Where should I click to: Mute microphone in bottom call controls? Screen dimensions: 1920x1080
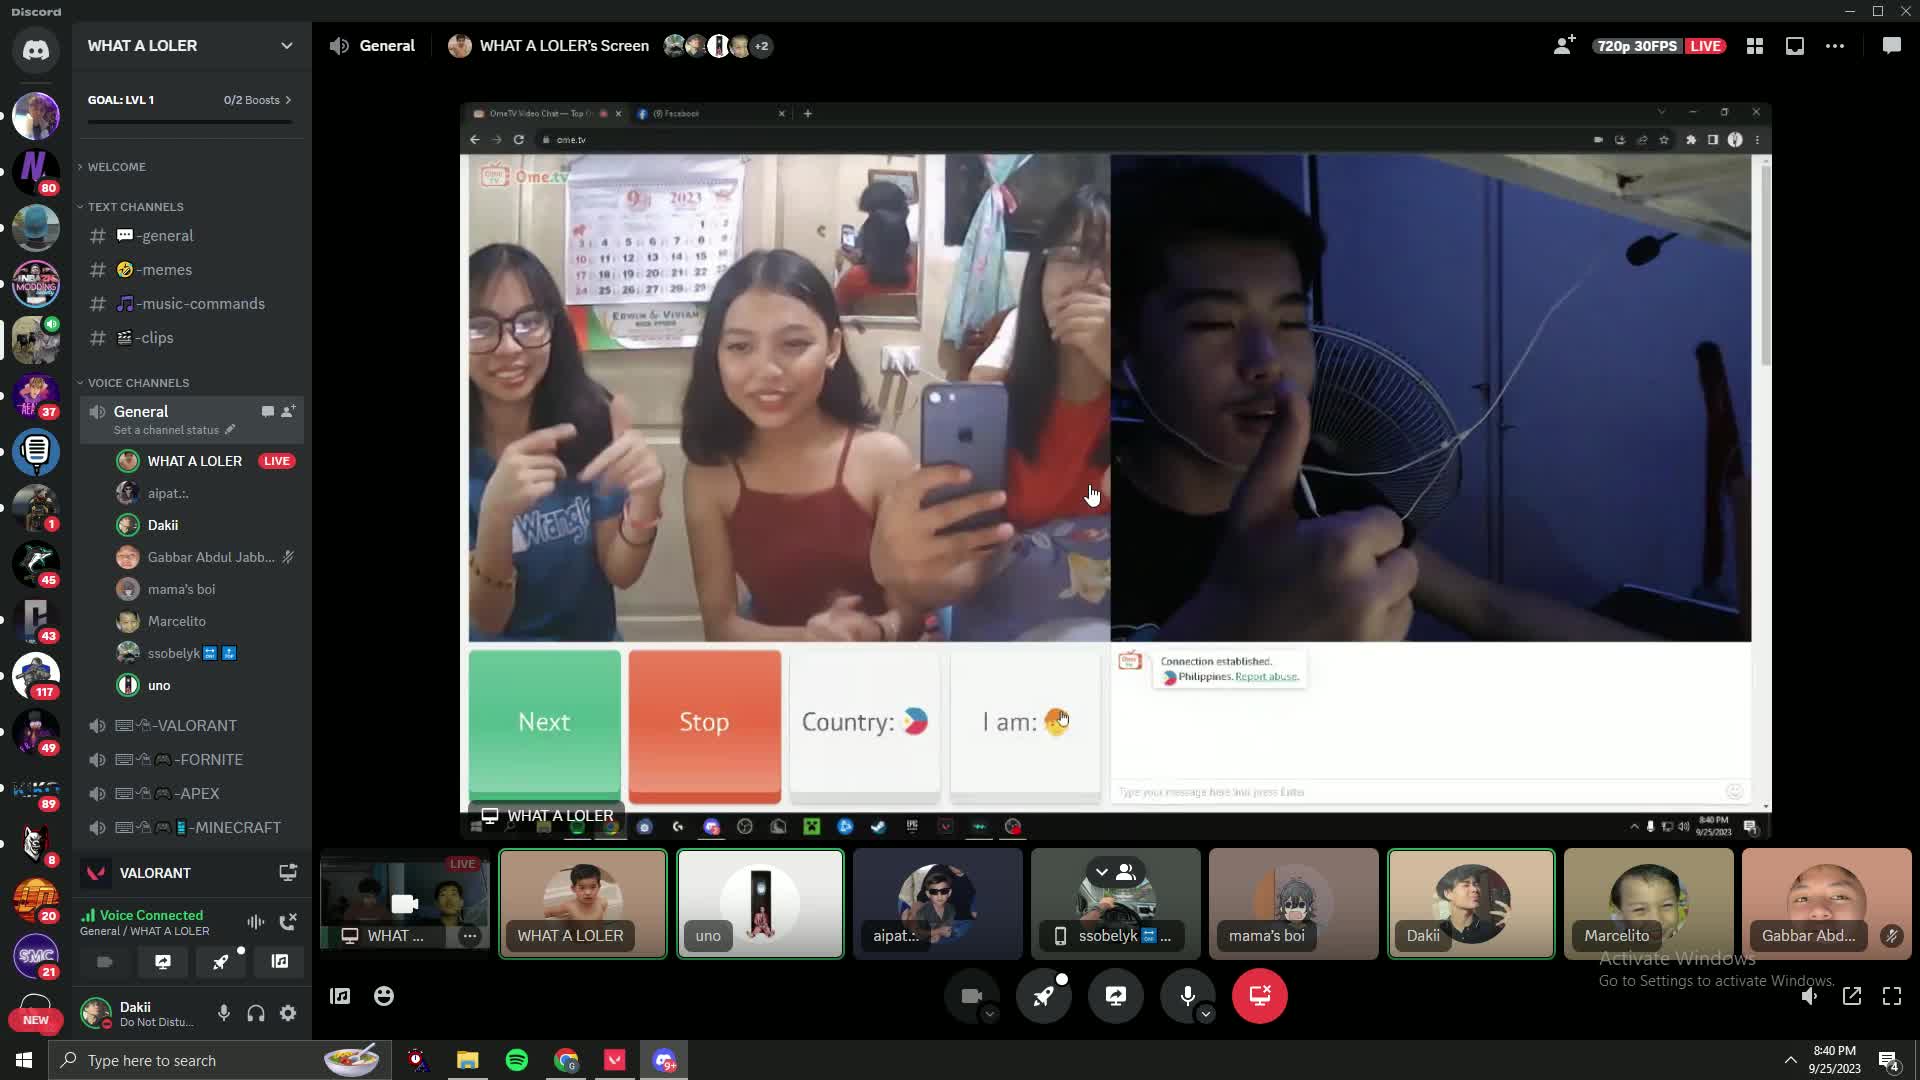click(x=1187, y=996)
